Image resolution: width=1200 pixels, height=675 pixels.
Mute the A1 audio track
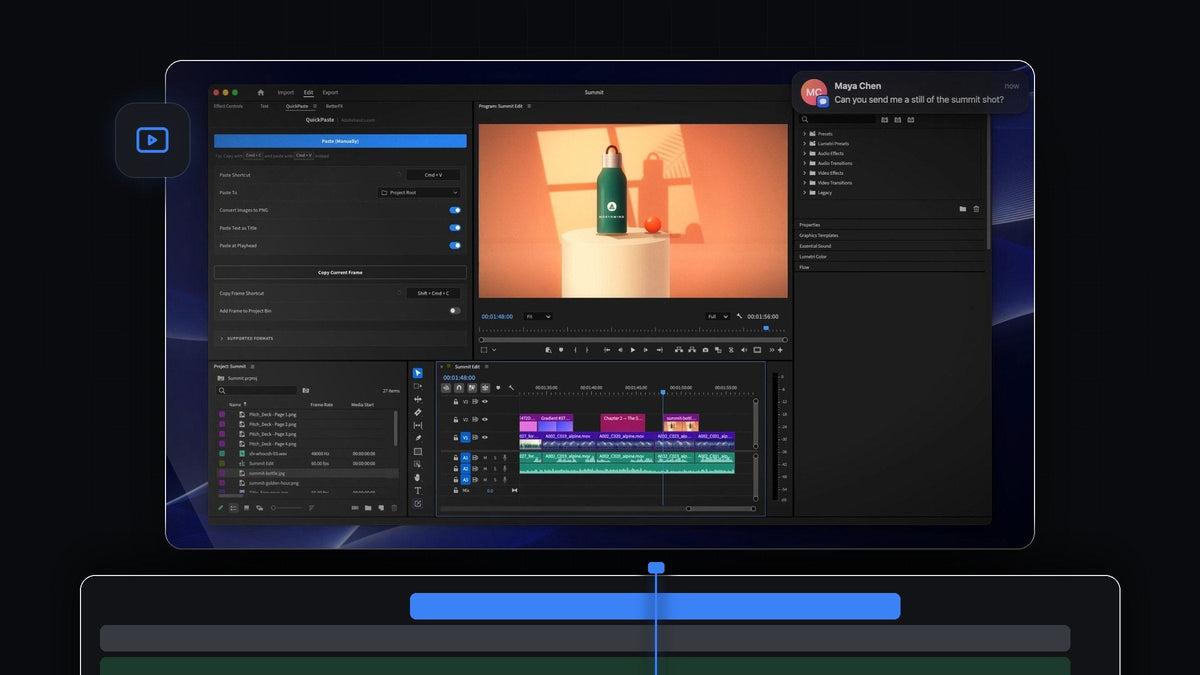(x=485, y=458)
